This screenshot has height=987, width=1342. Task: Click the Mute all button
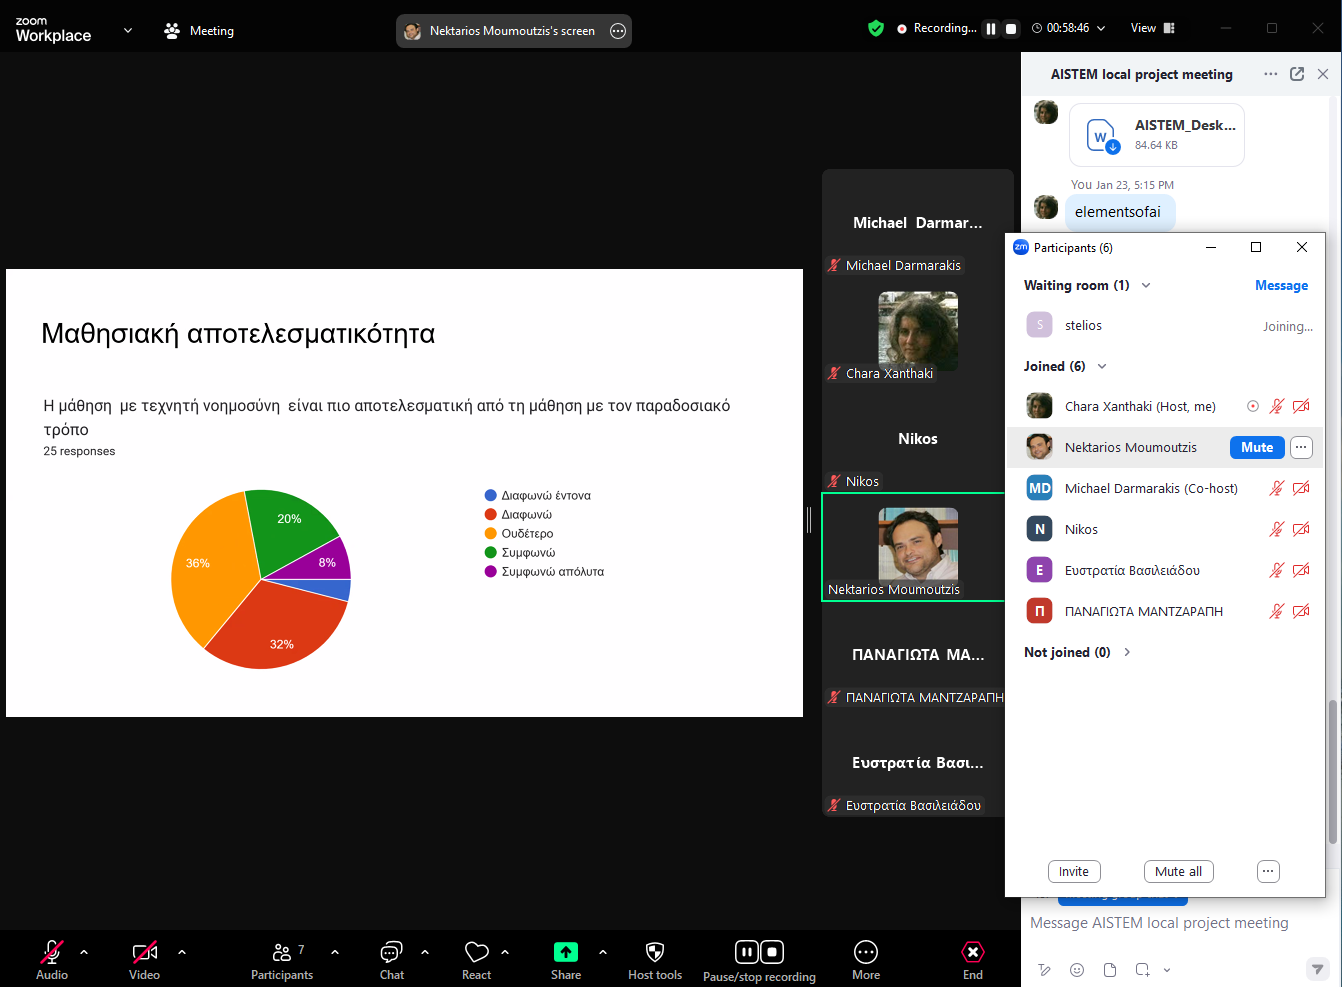1178,871
